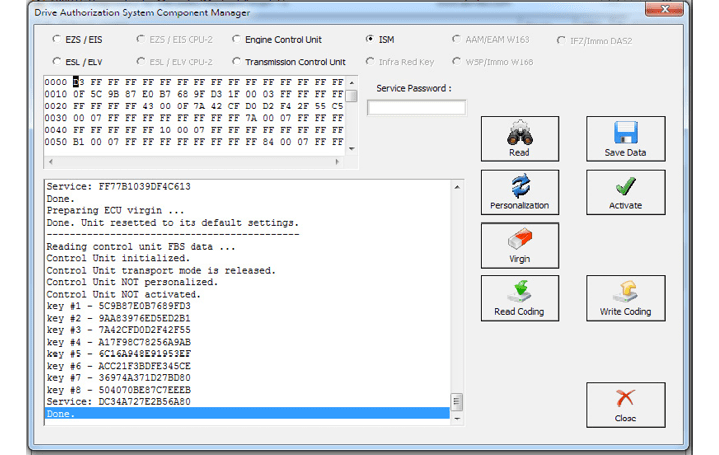
Task: Select the ISM radio button
Action: tap(371, 40)
